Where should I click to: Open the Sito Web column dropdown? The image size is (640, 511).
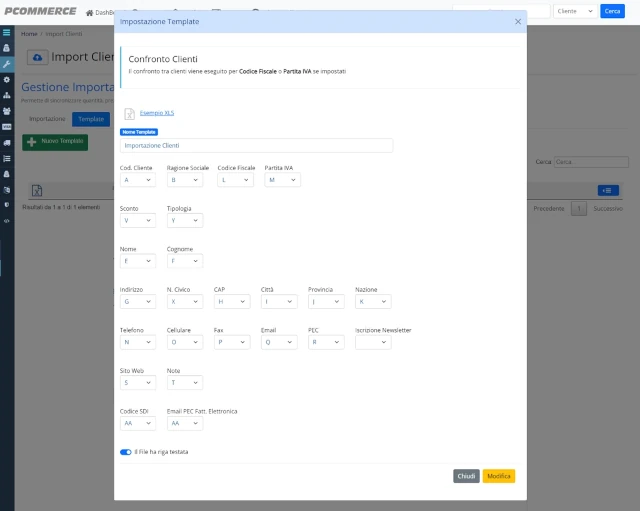coord(138,382)
